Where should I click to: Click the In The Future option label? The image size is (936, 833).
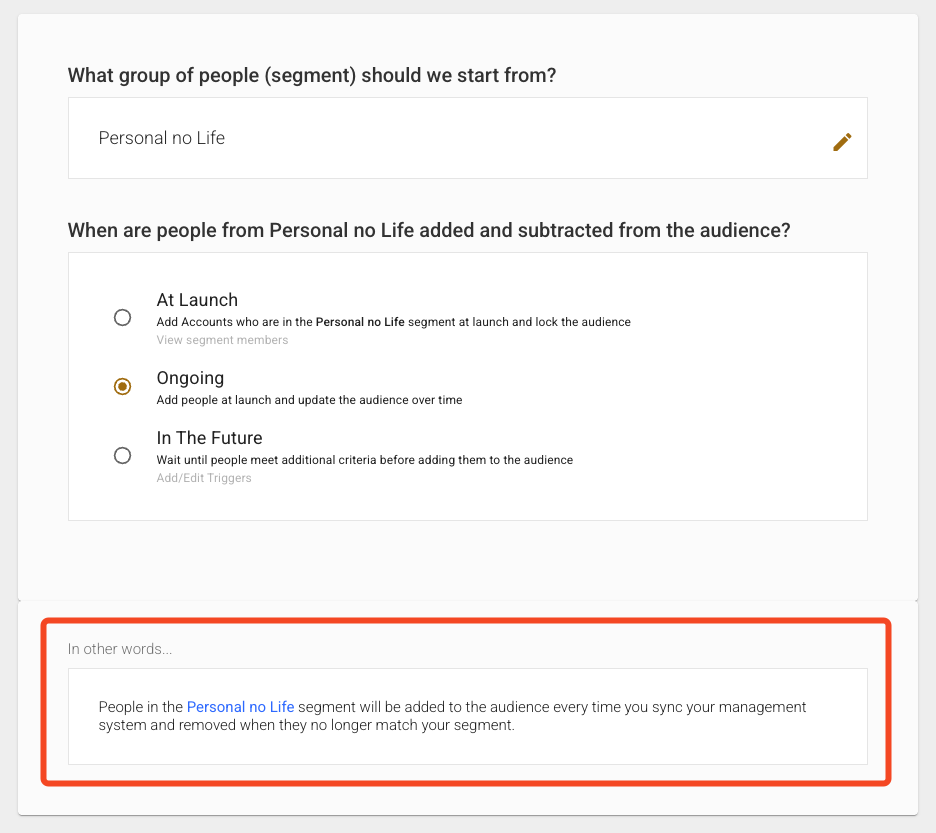pyautogui.click(x=209, y=438)
